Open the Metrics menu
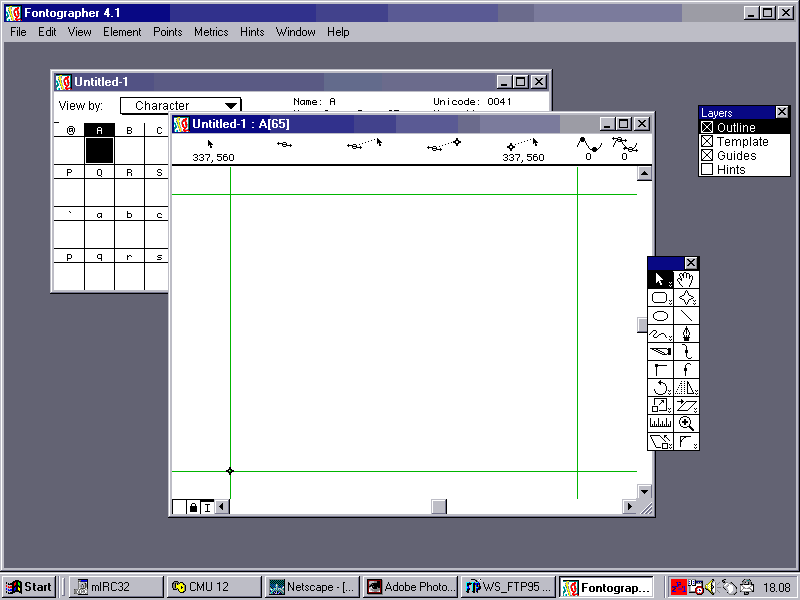The image size is (800, 600). pyautogui.click(x=211, y=32)
